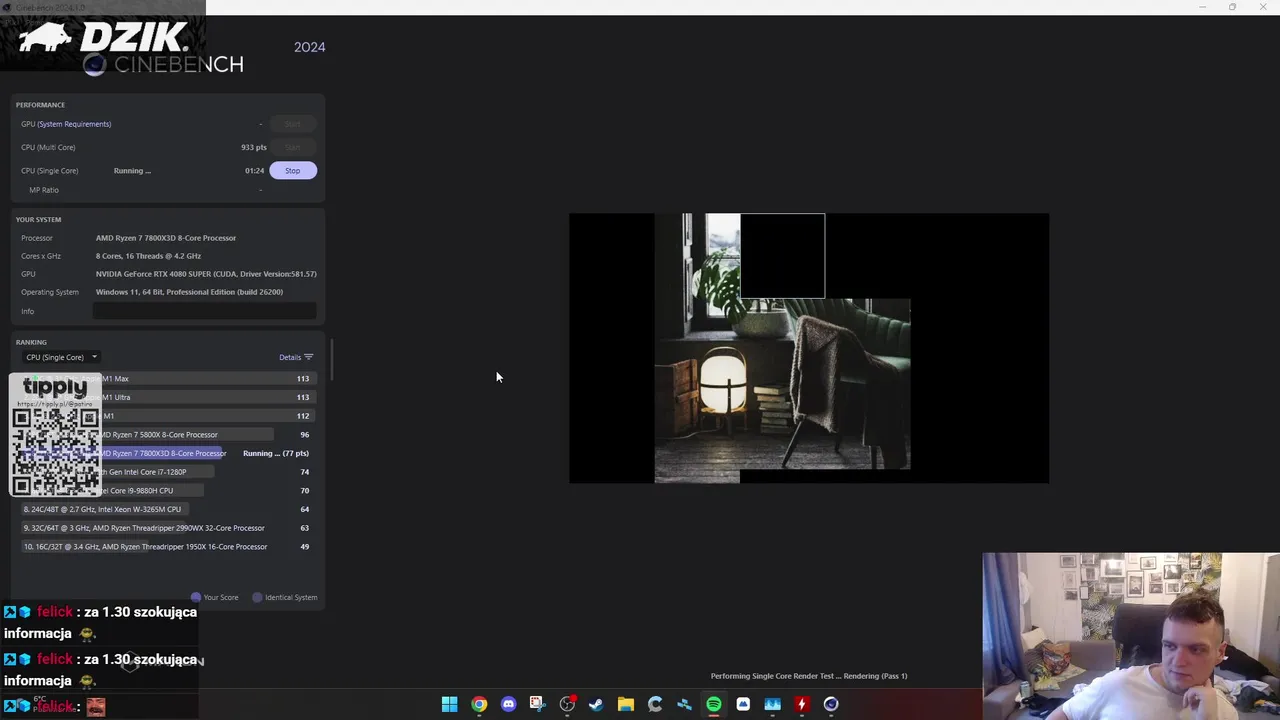Click the ranking list scrollbar

click(x=331, y=360)
